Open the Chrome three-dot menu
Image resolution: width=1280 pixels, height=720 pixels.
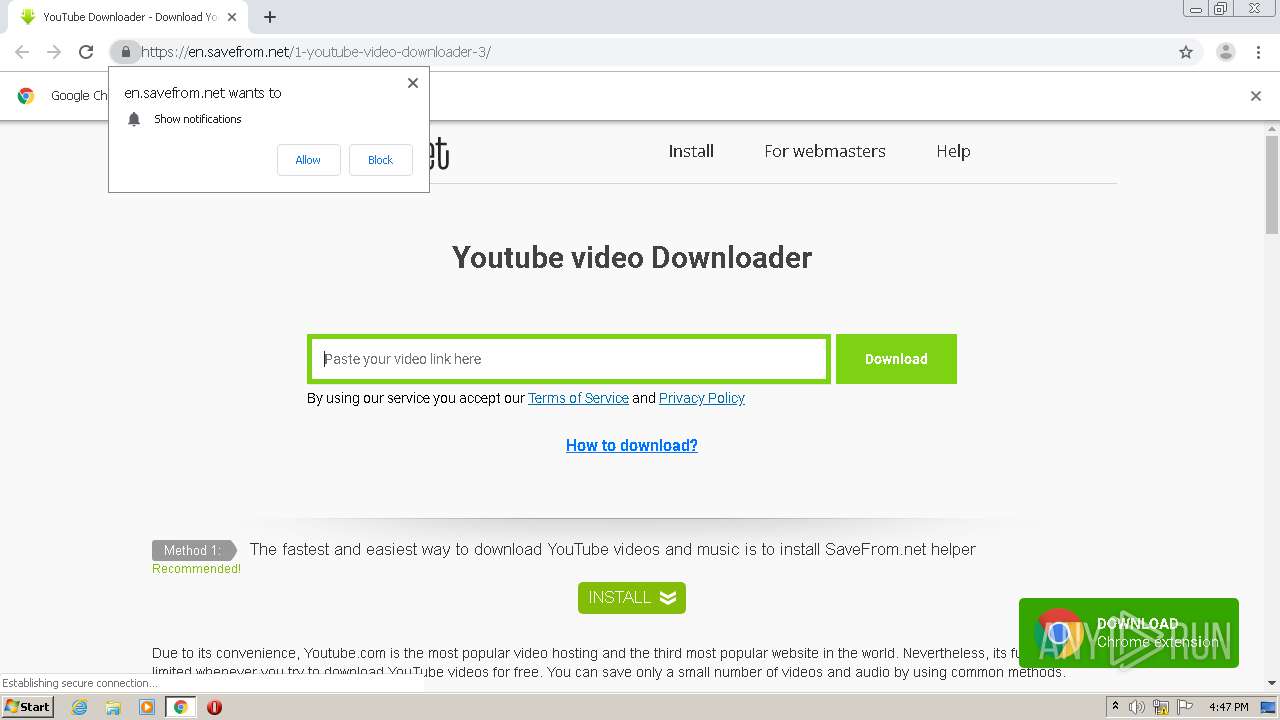point(1258,52)
